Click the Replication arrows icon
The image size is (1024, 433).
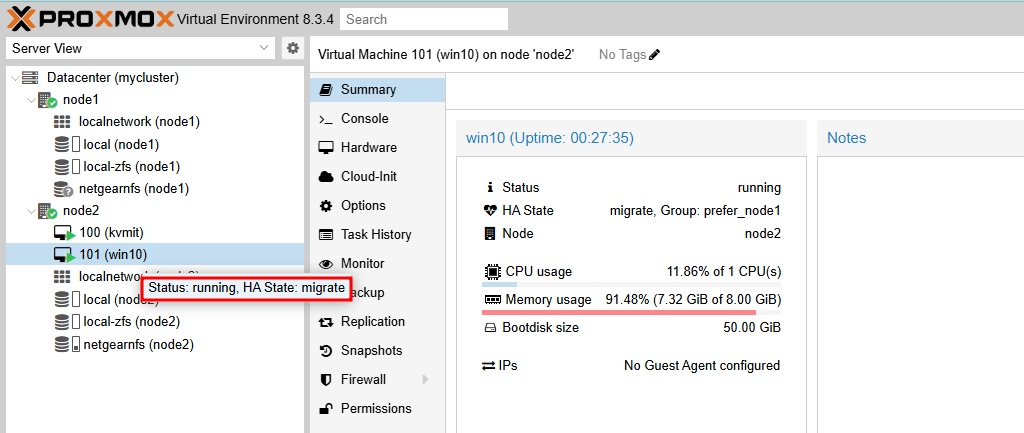(x=326, y=321)
